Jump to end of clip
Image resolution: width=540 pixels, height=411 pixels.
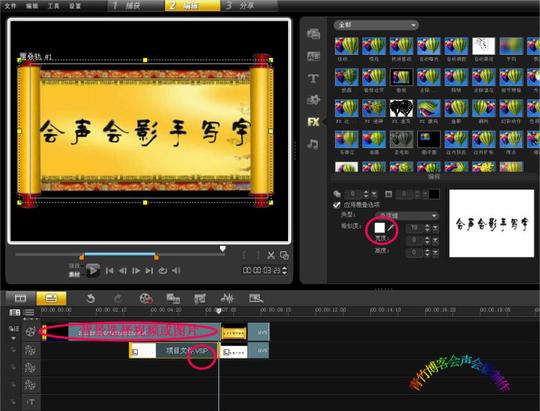point(149,271)
